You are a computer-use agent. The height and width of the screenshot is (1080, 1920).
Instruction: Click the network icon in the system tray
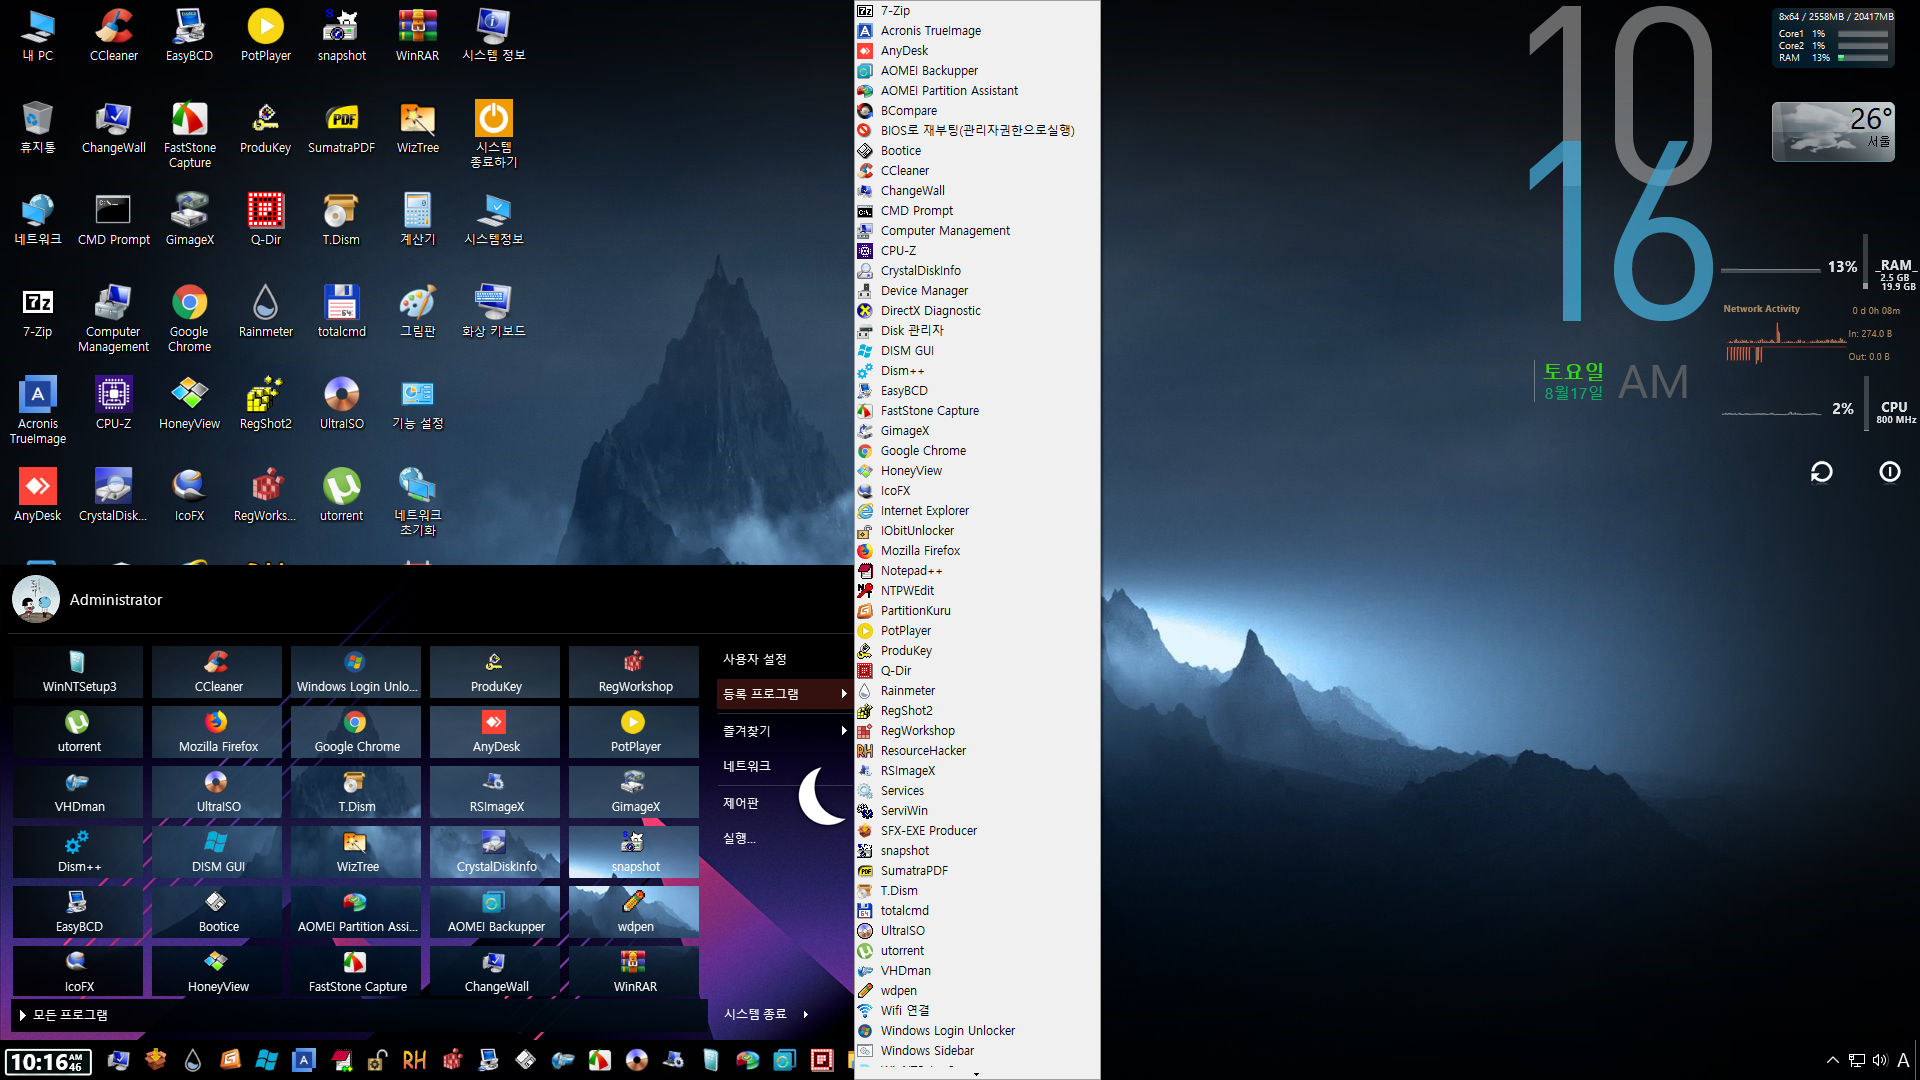click(x=1857, y=1060)
